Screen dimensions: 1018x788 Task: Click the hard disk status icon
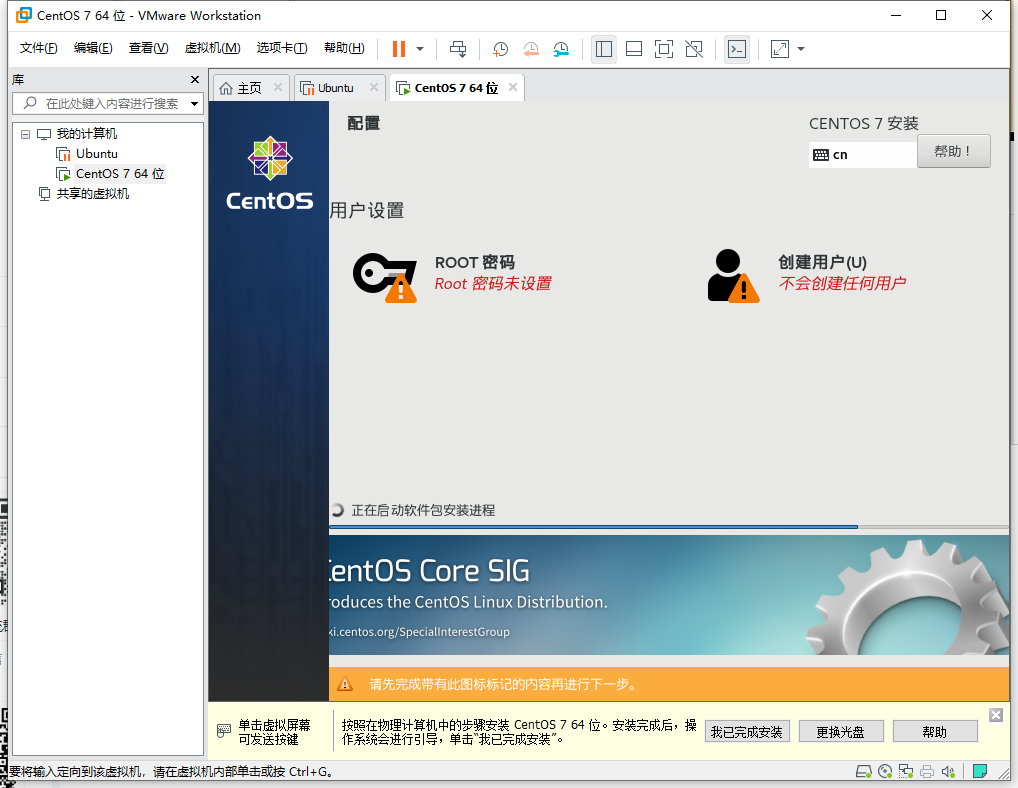[863, 772]
